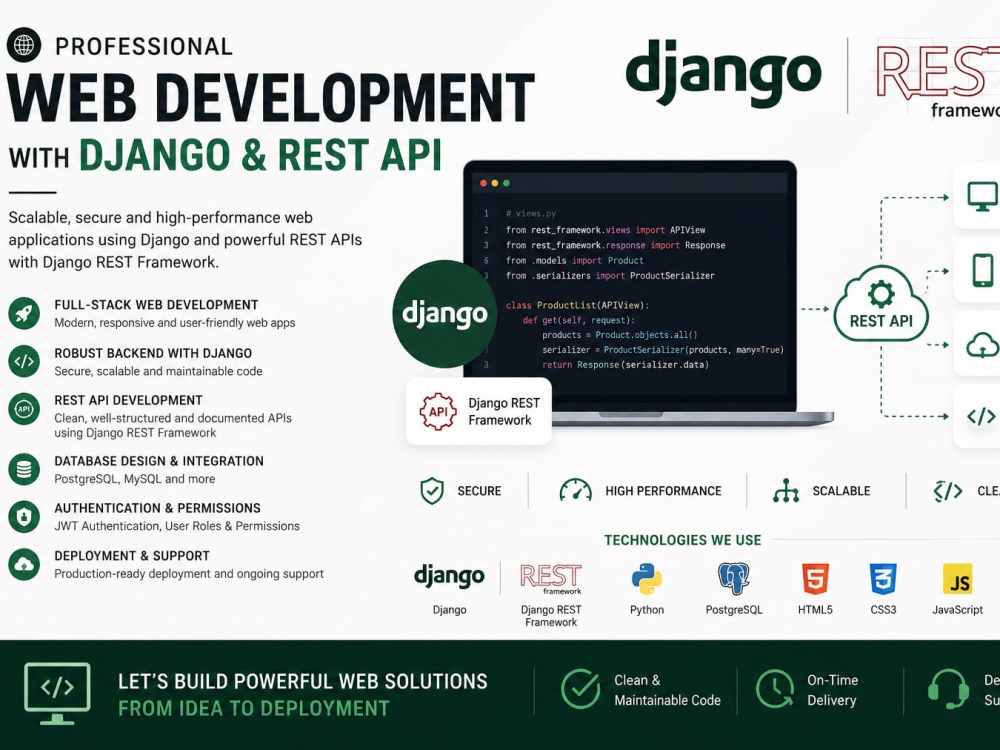Click the green dot in the code window

coord(506,183)
